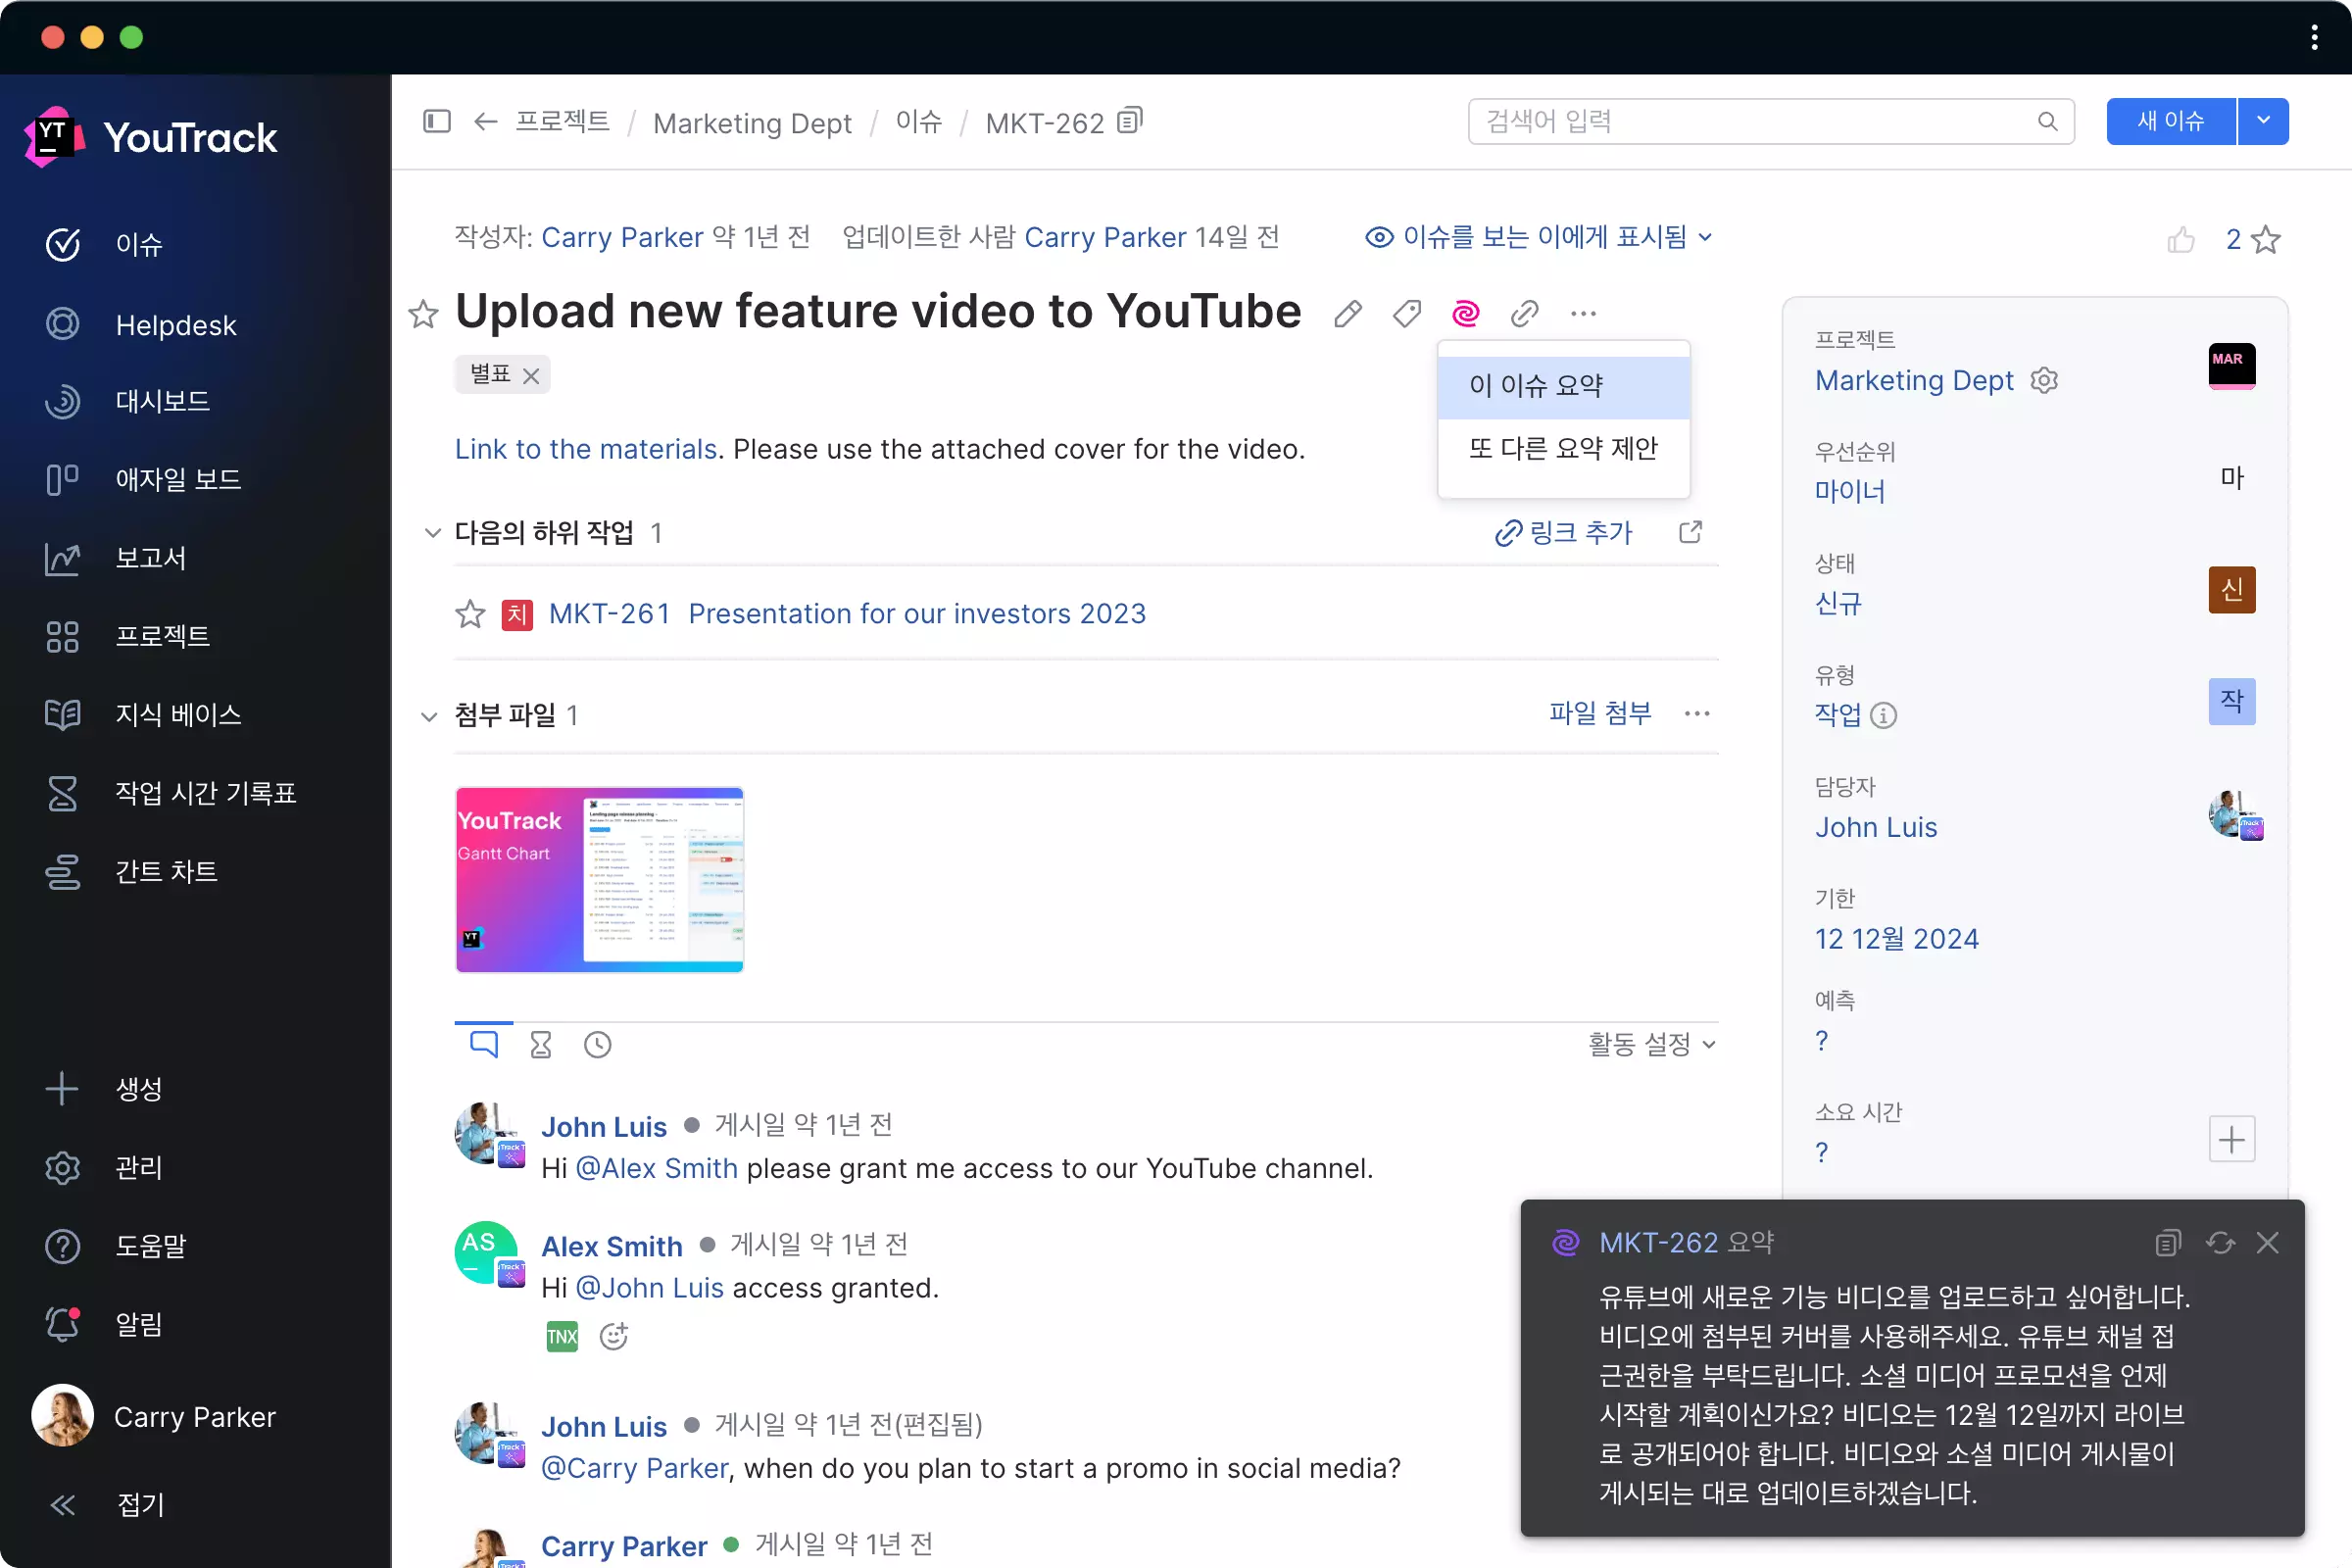
Task: Collapse the 다음의 하위 작업 section
Action: pyautogui.click(x=431, y=533)
